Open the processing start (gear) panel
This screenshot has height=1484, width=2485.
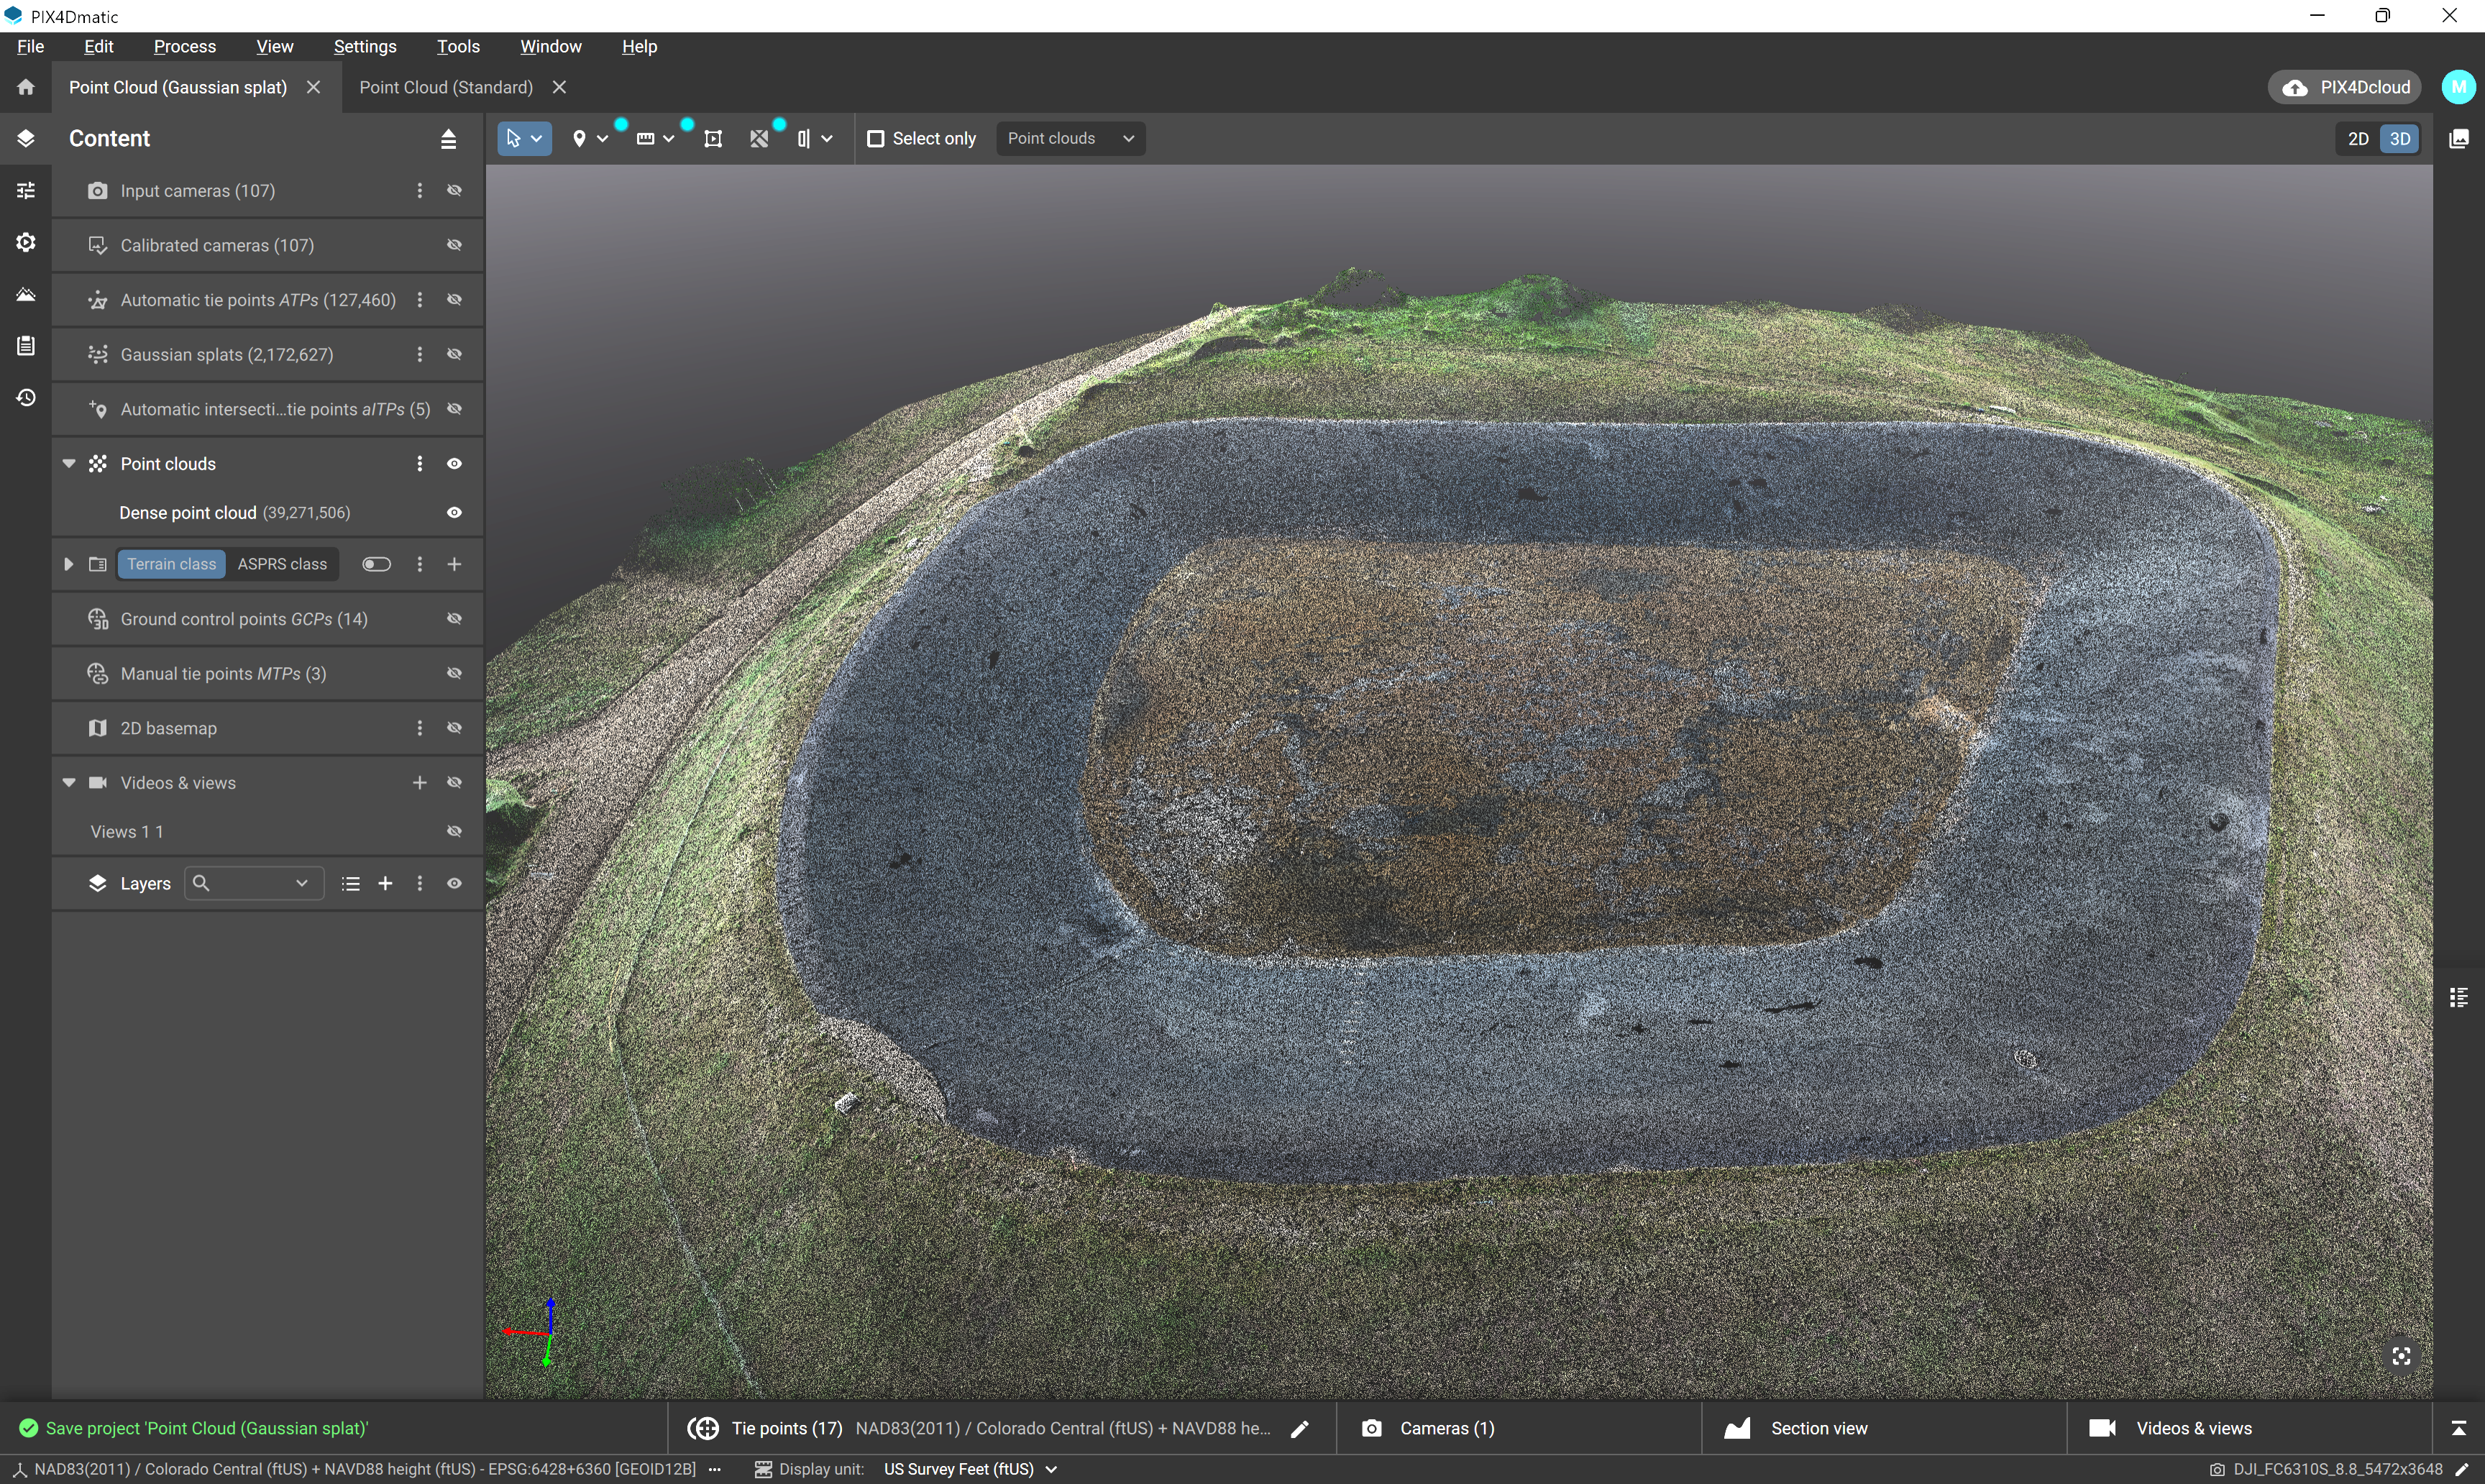tap(25, 242)
